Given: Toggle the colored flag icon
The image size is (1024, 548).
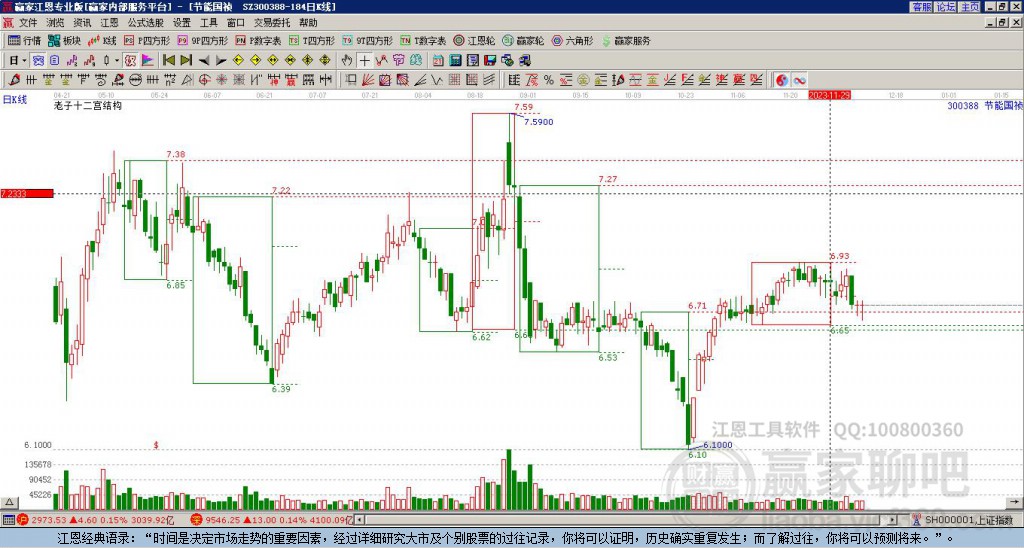Looking at the screenshot, I should point(148,61).
